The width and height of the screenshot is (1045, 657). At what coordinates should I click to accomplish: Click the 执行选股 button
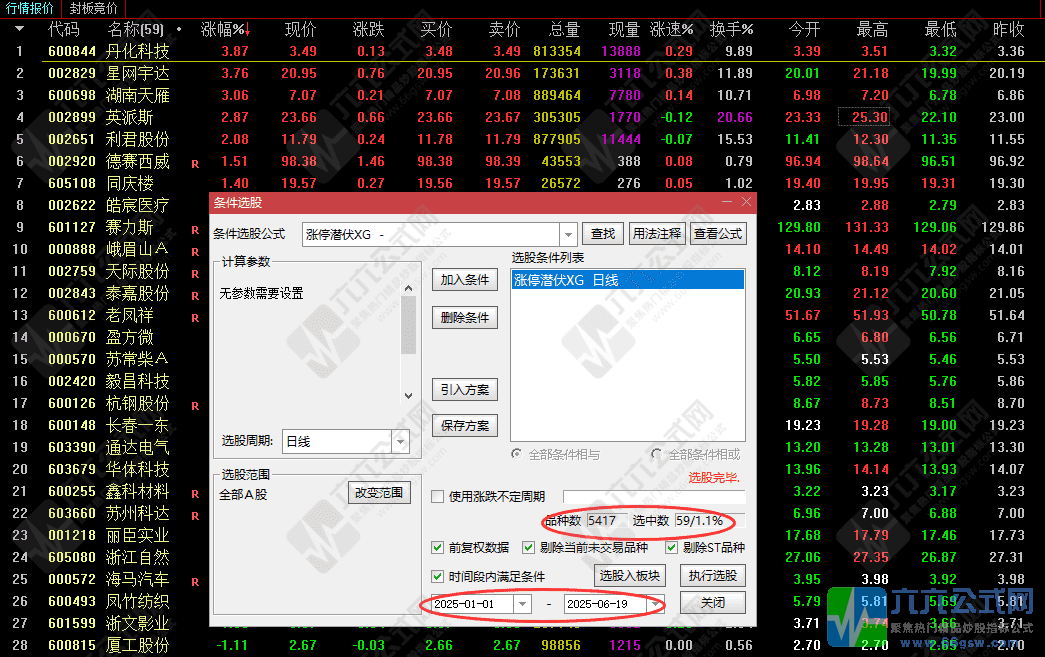[712, 575]
